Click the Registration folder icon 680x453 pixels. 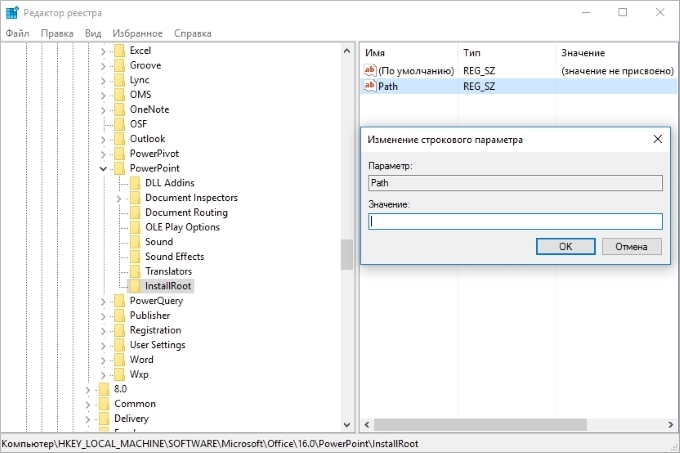(x=119, y=330)
